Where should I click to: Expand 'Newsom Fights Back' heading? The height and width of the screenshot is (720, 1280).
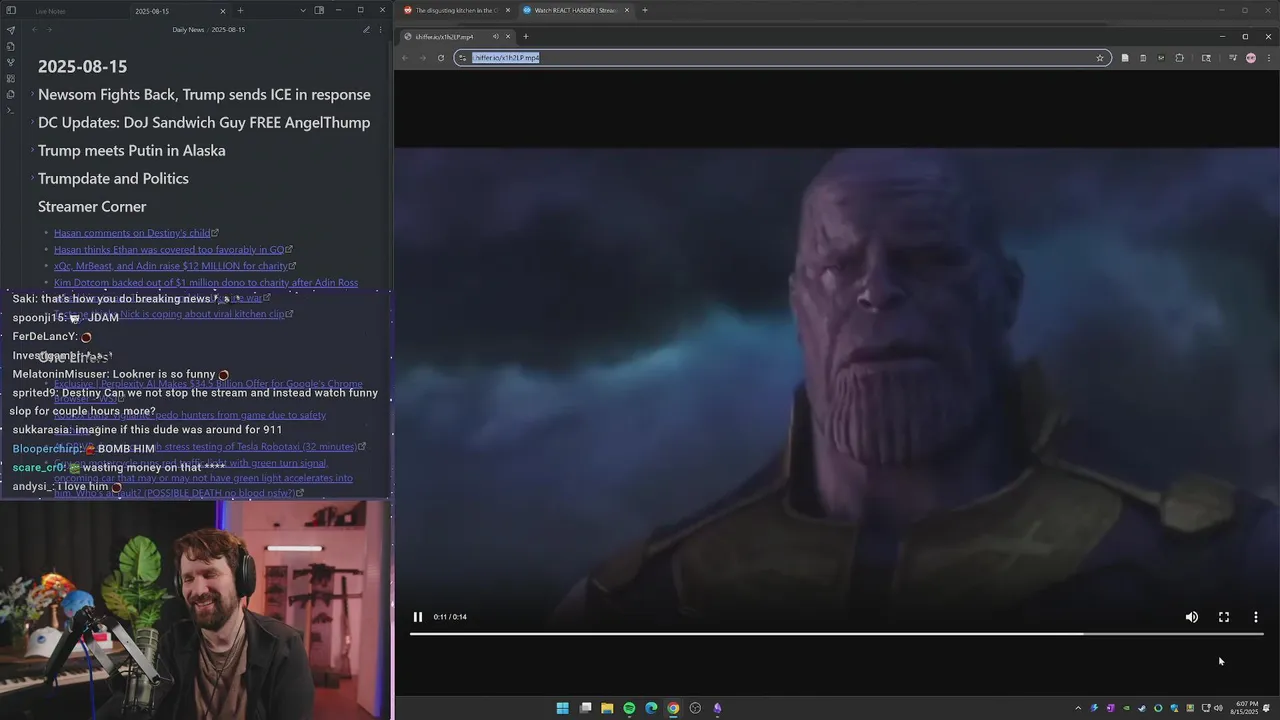click(x=31, y=94)
